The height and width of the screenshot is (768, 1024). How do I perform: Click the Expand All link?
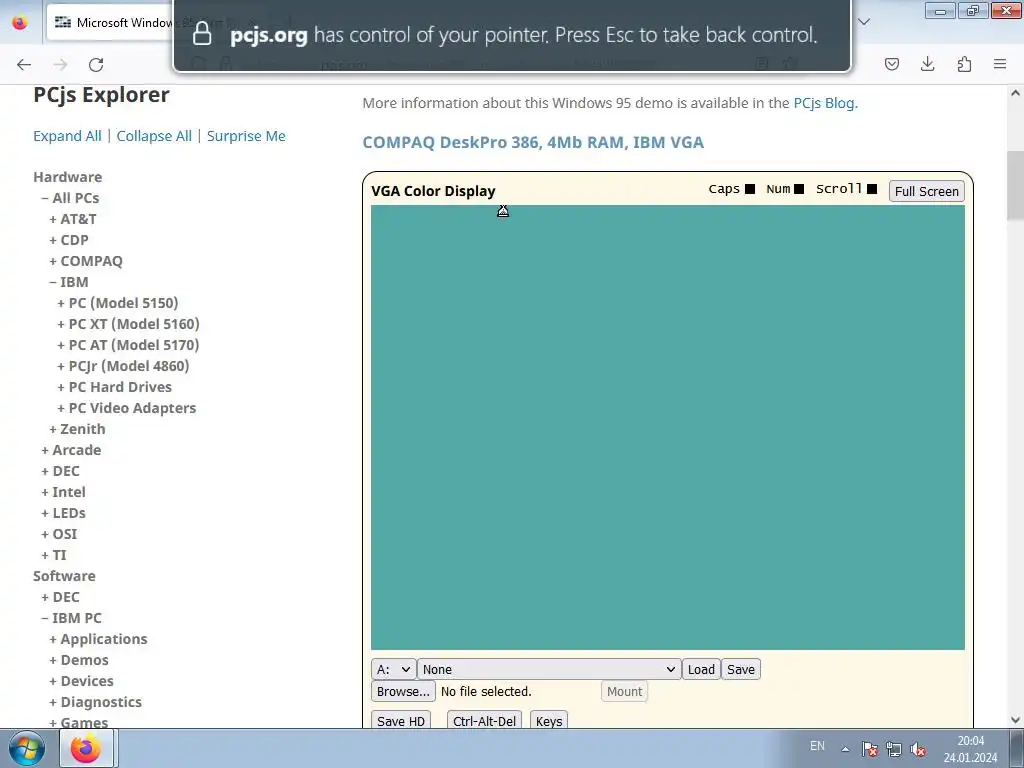coord(67,136)
